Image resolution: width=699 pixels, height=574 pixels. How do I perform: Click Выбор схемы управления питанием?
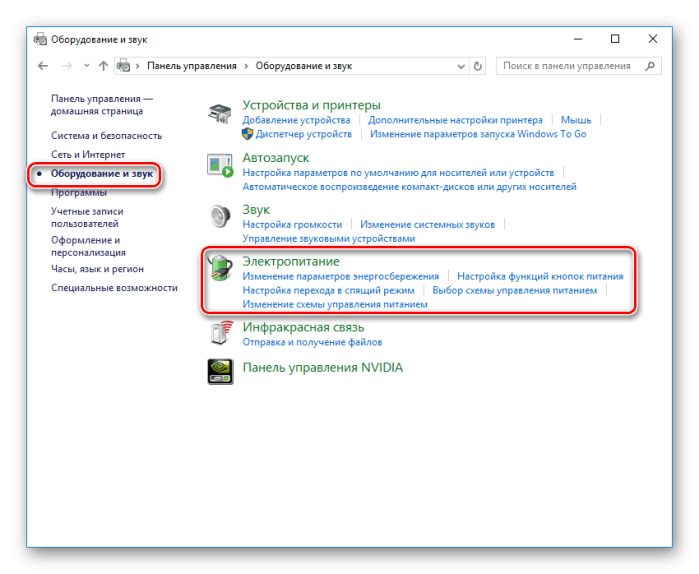(514, 291)
